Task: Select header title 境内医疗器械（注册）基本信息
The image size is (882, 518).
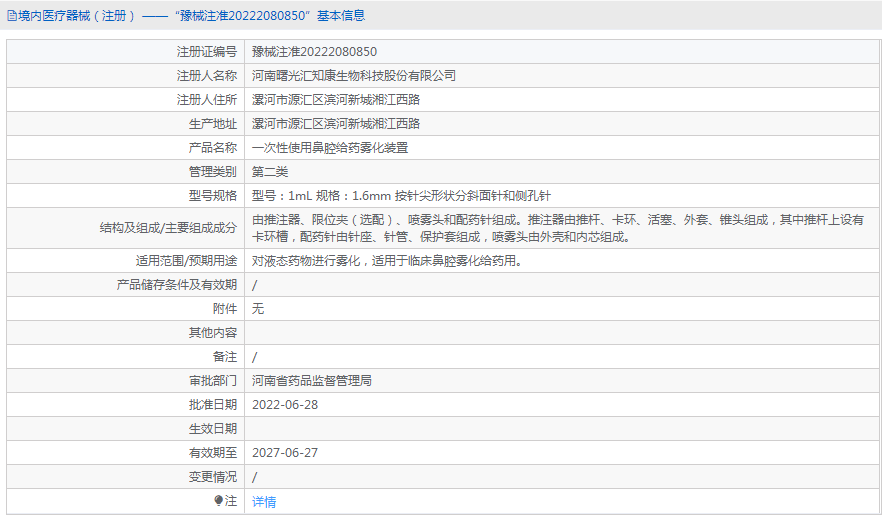Action: pyautogui.click(x=186, y=16)
